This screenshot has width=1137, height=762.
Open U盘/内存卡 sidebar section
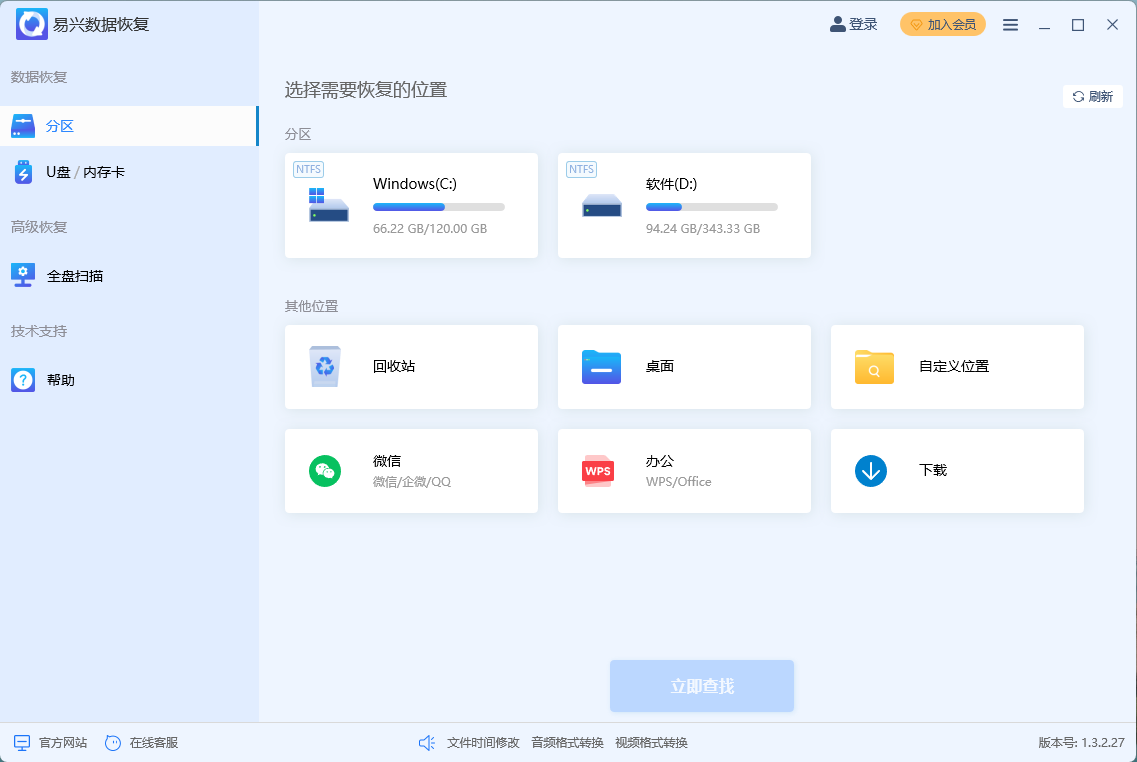tap(85, 172)
